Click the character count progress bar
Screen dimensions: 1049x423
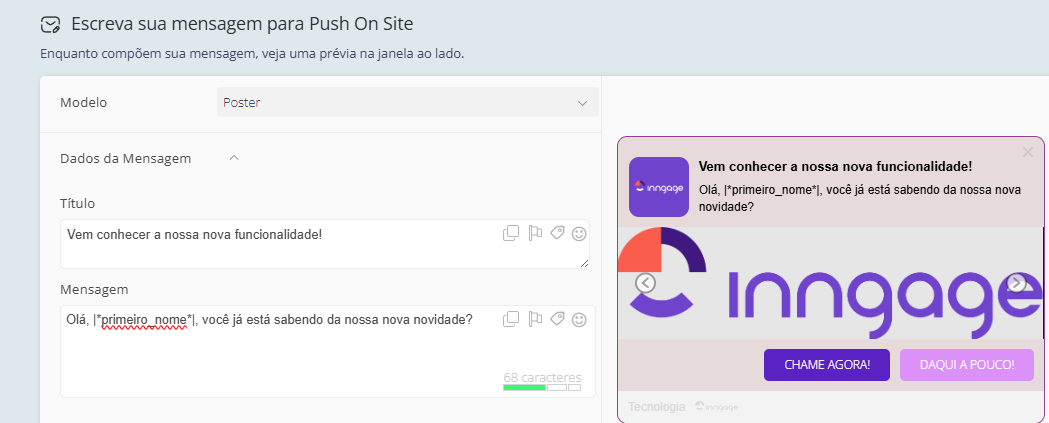pos(542,388)
